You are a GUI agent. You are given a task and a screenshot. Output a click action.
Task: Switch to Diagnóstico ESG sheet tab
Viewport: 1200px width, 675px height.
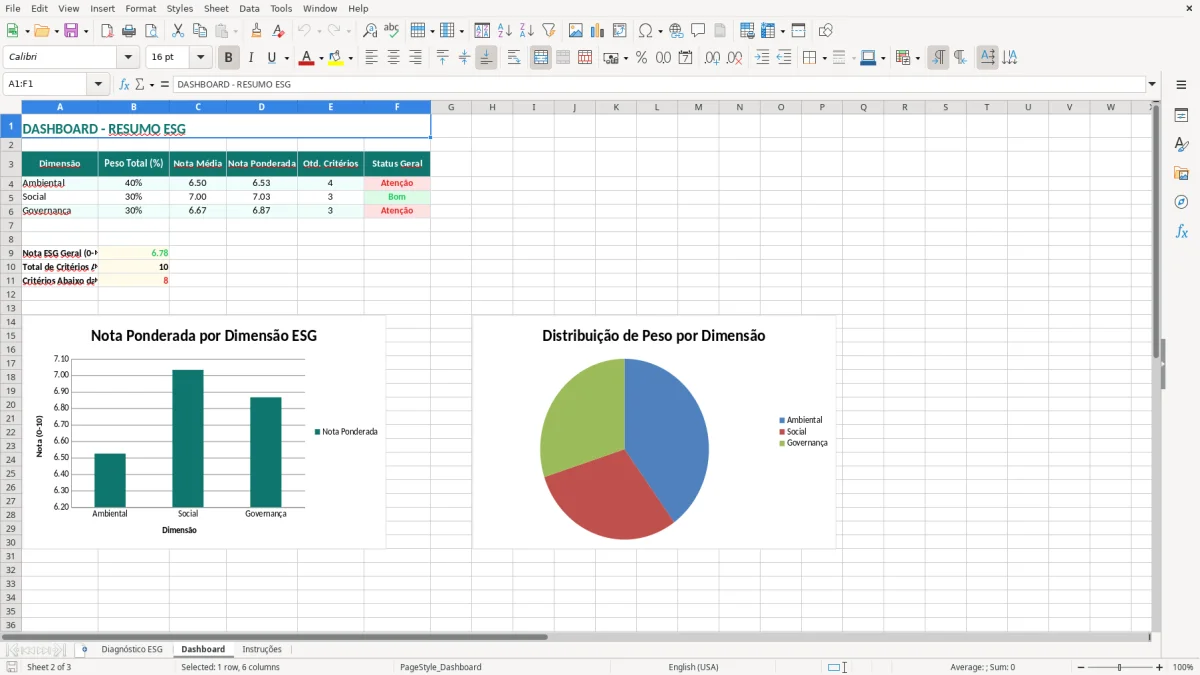tap(132, 649)
